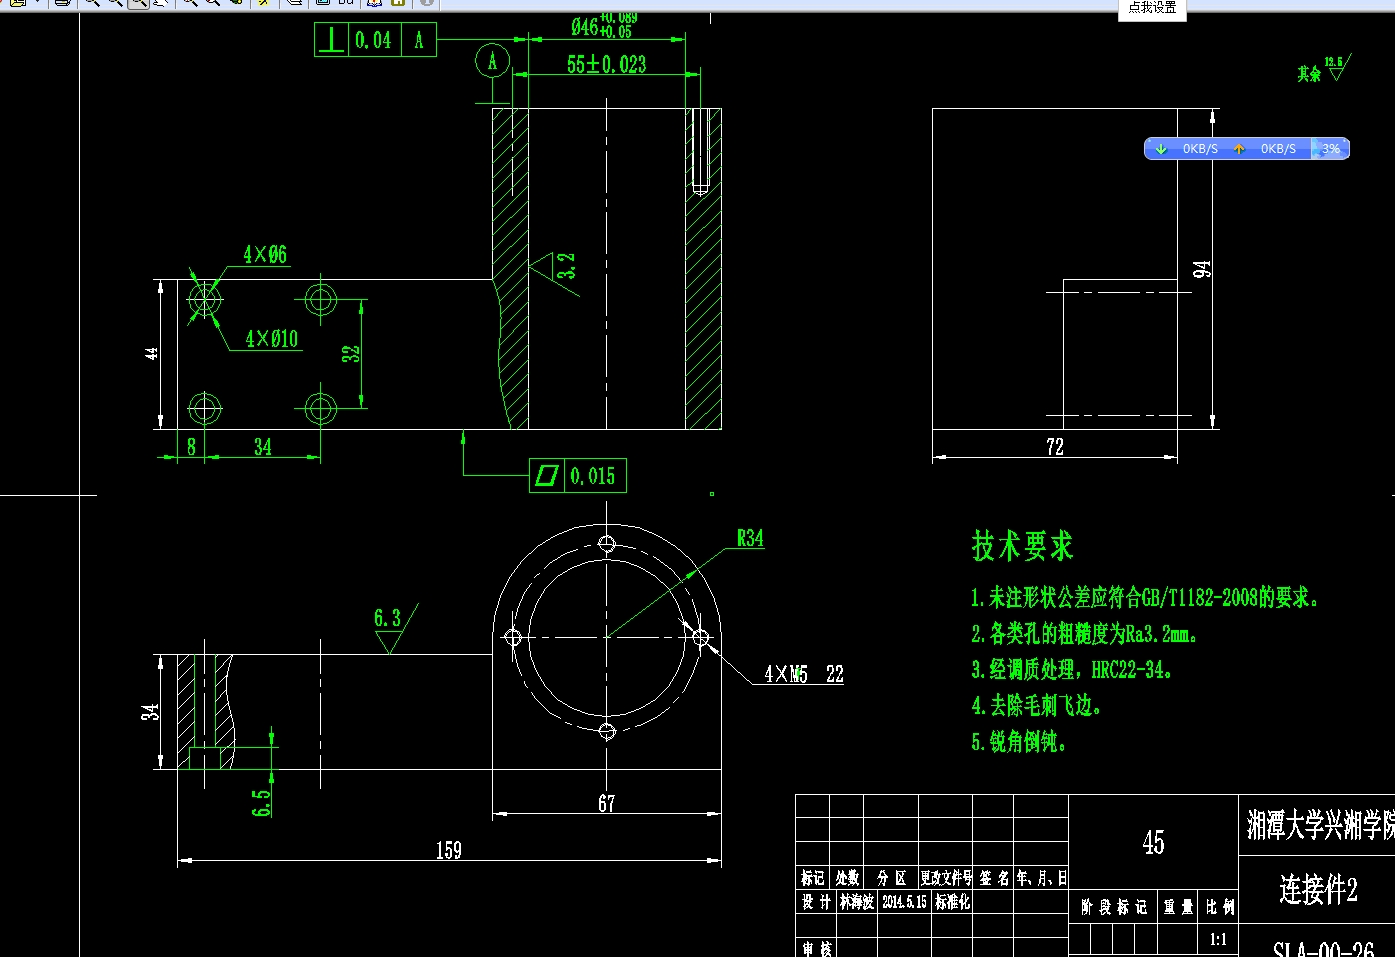
Task: Click the orange upload arrow in speed widget
Action: coord(1239,149)
